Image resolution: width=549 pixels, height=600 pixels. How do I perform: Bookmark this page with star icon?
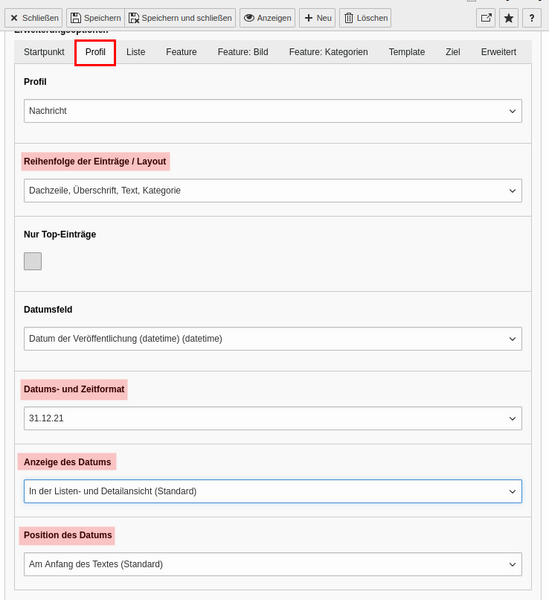[x=509, y=18]
